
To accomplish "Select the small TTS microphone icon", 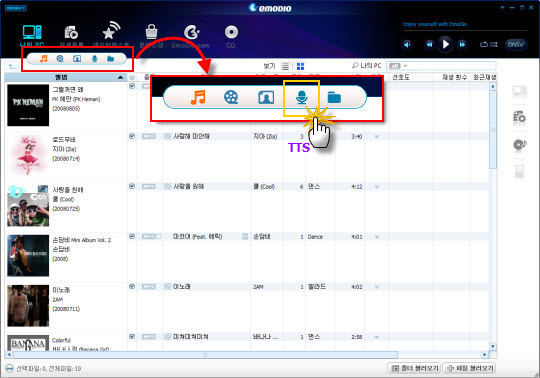I will (x=94, y=59).
